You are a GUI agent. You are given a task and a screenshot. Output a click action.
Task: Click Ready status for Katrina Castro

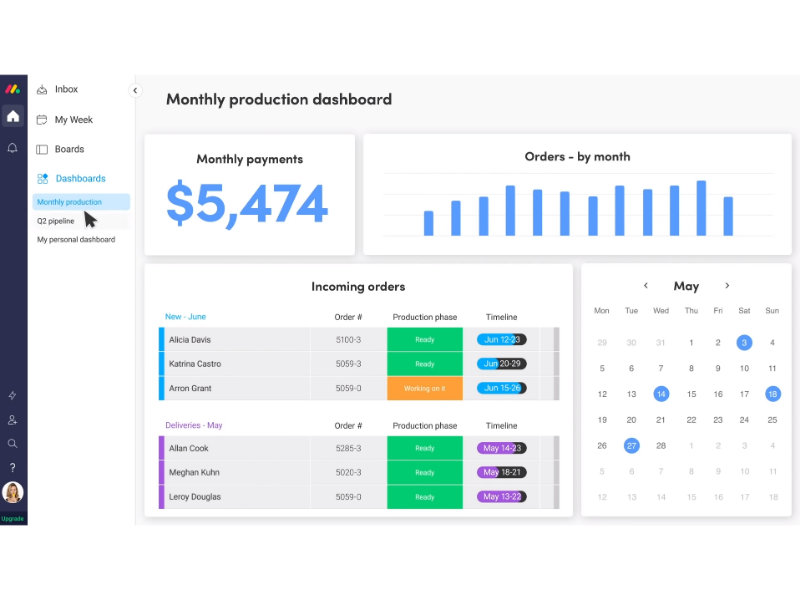click(x=424, y=364)
